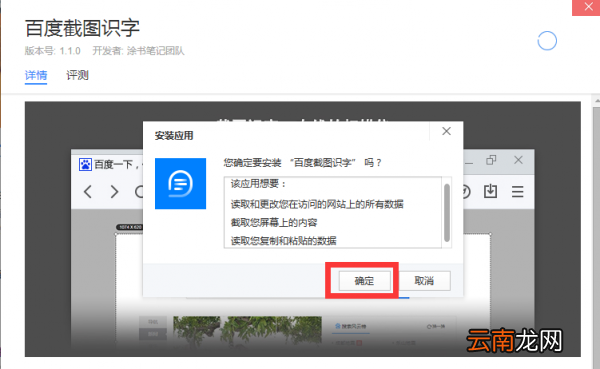This screenshot has width=600, height=369.
Task: Click the X icon in preview browser
Action: (518, 160)
